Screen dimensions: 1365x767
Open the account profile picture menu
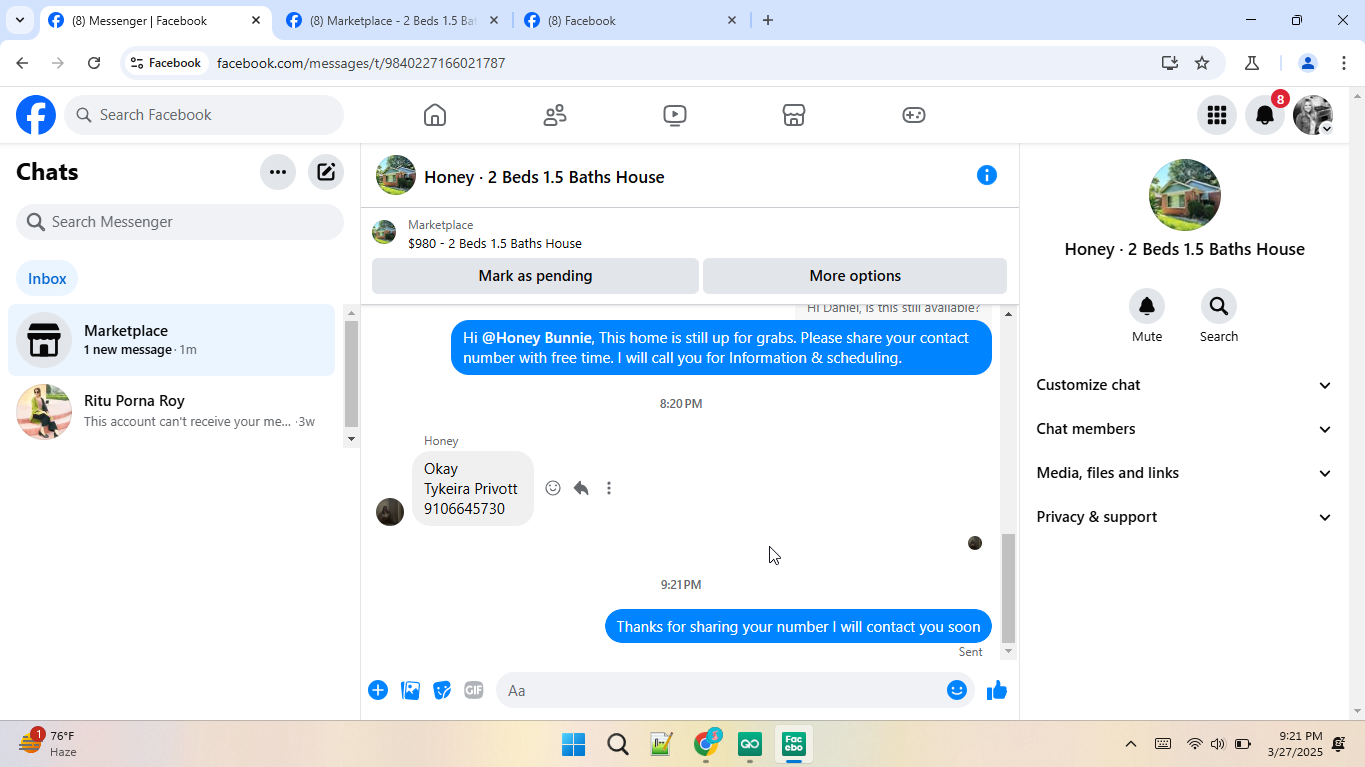tap(1313, 115)
